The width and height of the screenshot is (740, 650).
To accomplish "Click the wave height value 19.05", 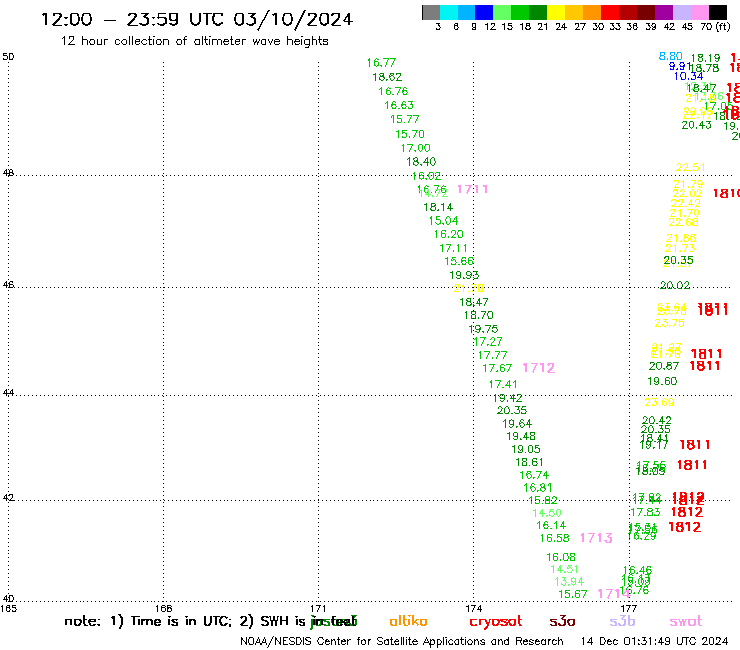I will (x=526, y=449).
